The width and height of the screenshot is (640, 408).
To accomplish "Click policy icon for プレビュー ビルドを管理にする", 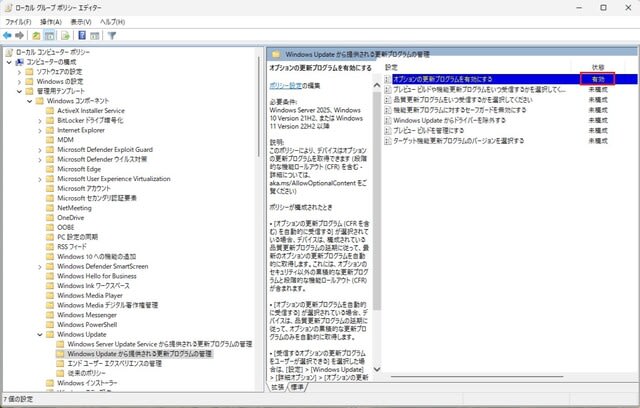I will (x=388, y=131).
